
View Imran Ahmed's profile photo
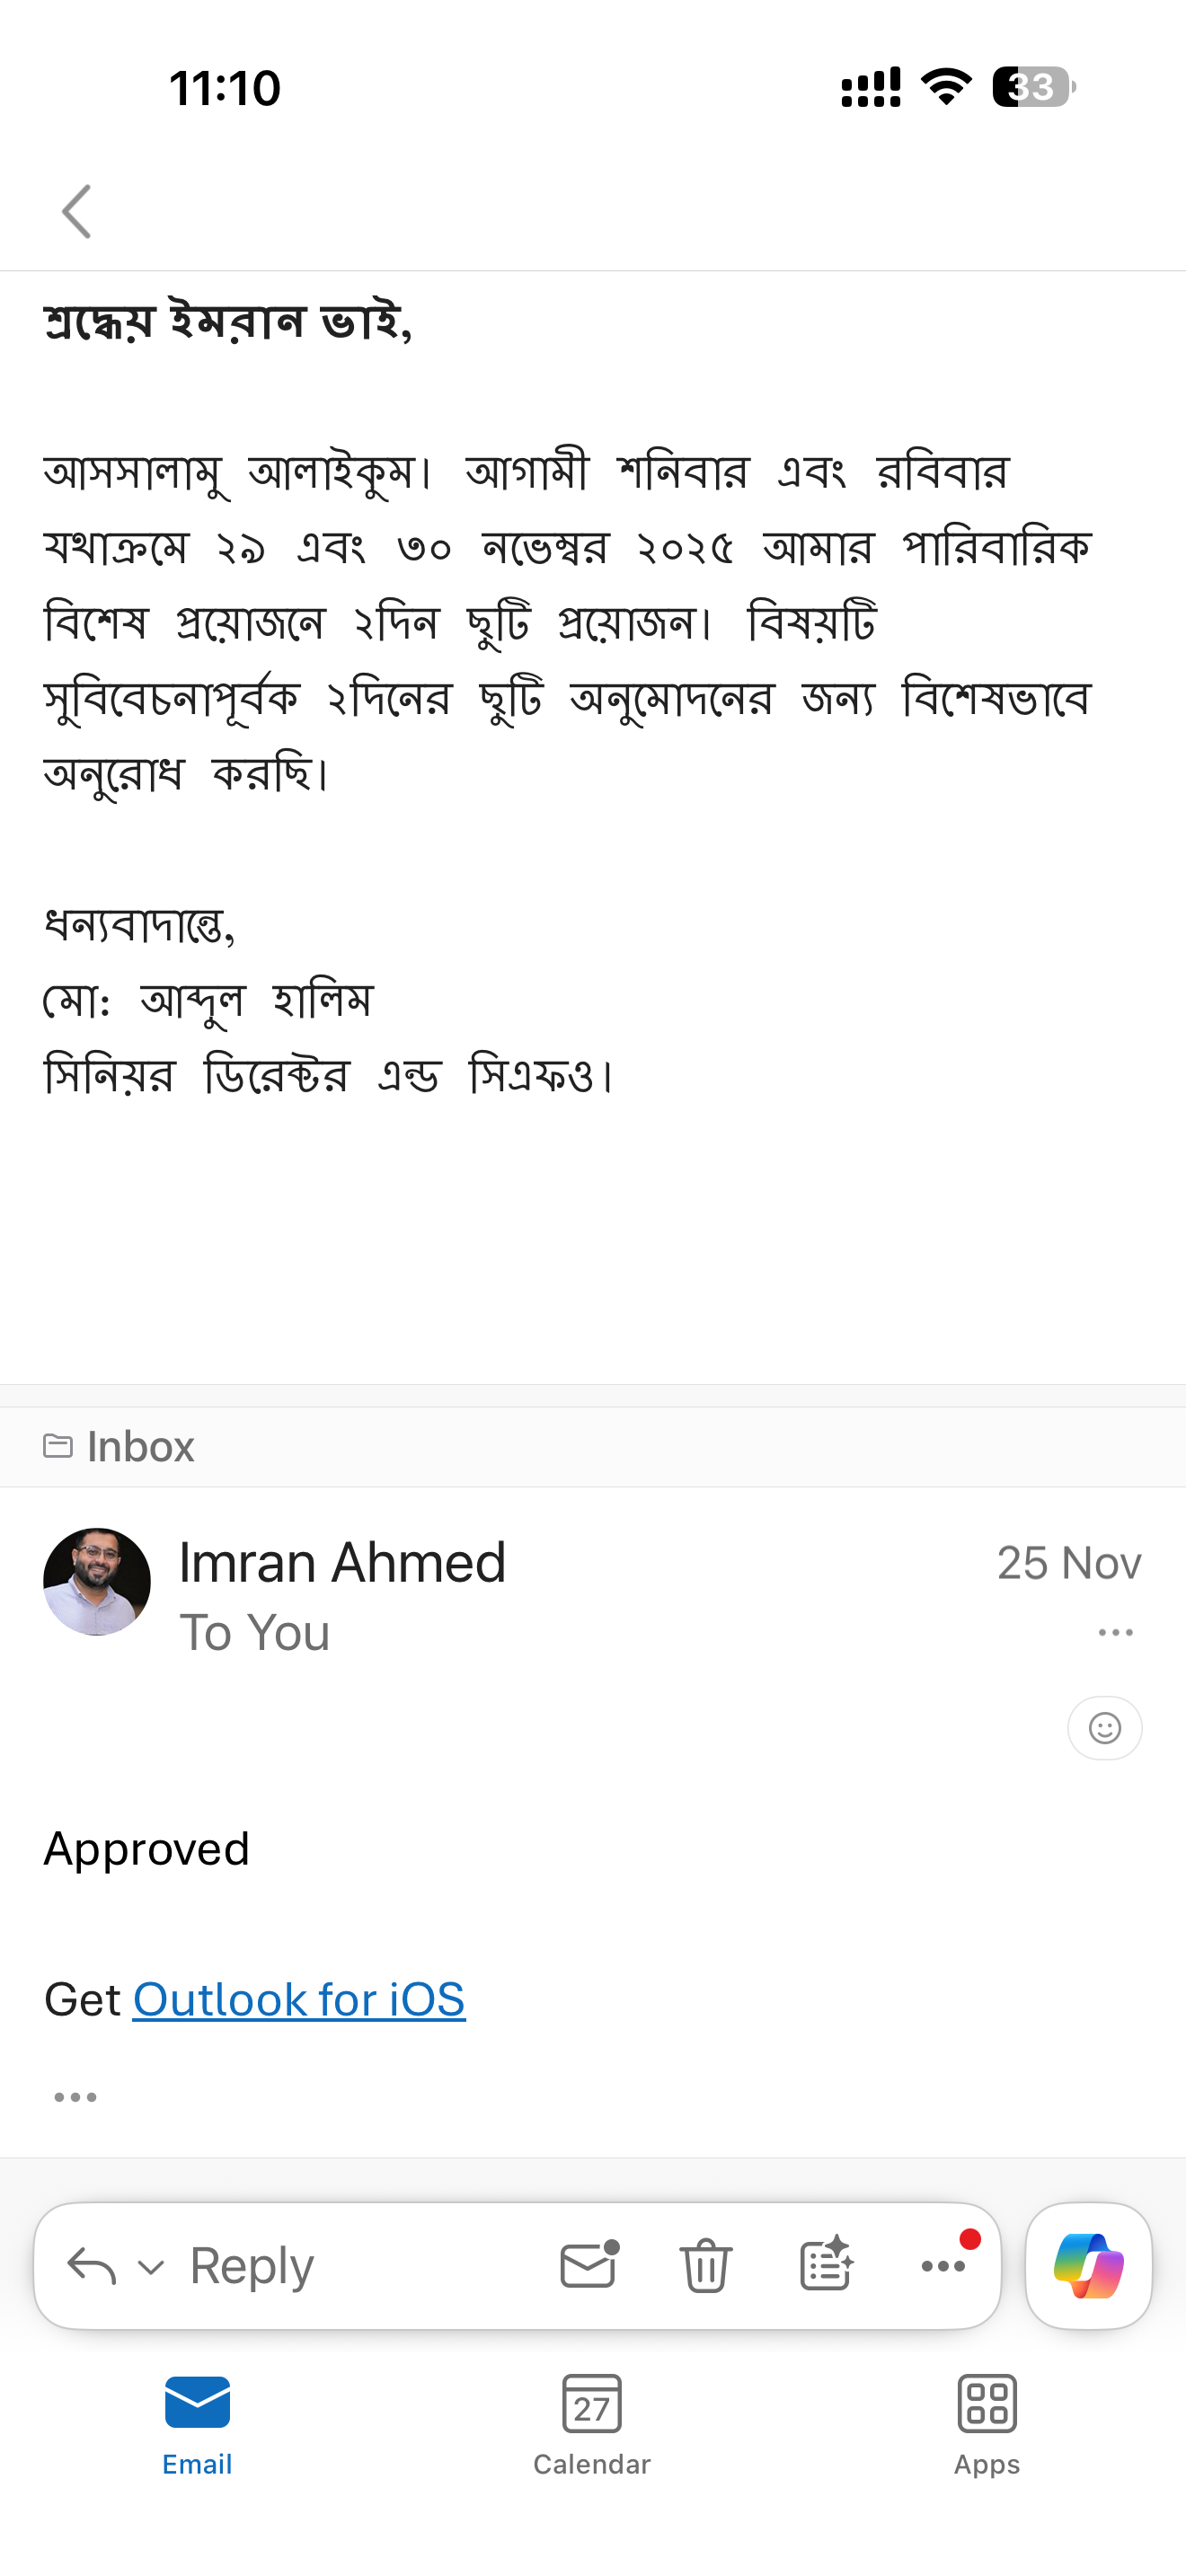(x=97, y=1582)
